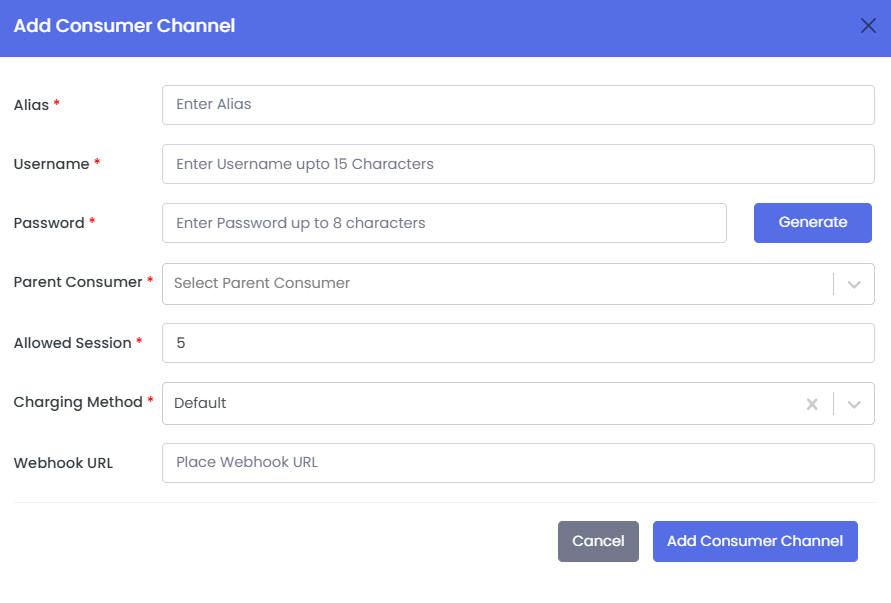Click the Charging Method label
The width and height of the screenshot is (891, 603).
point(78,402)
